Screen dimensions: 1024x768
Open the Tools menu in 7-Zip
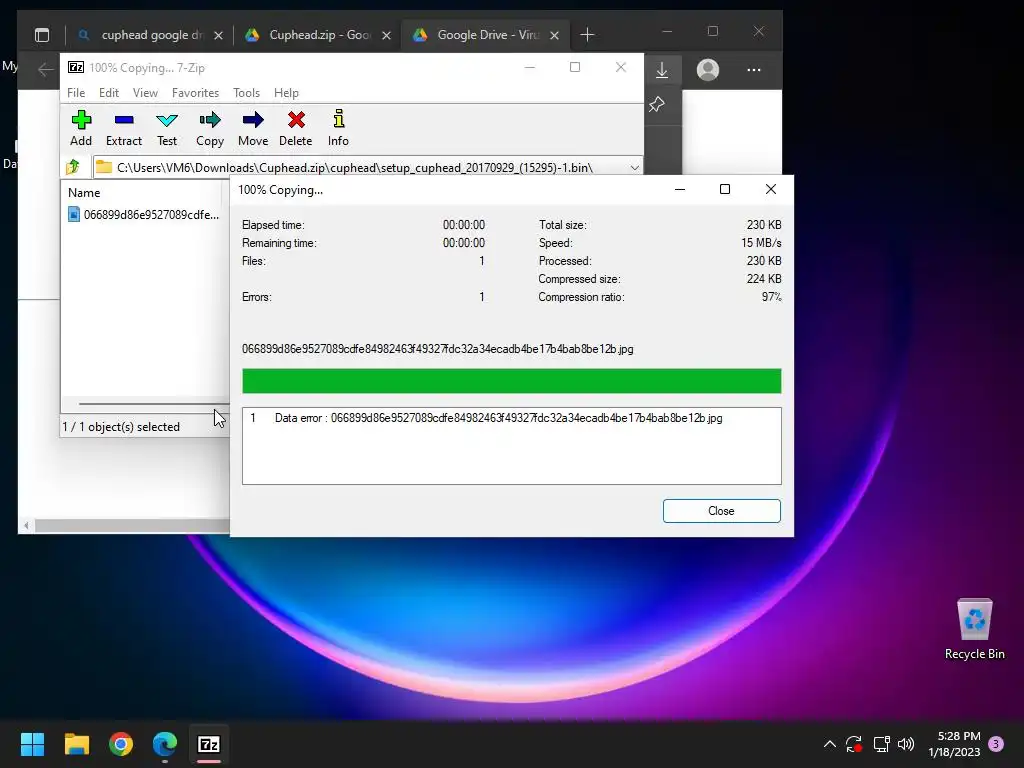(246, 93)
